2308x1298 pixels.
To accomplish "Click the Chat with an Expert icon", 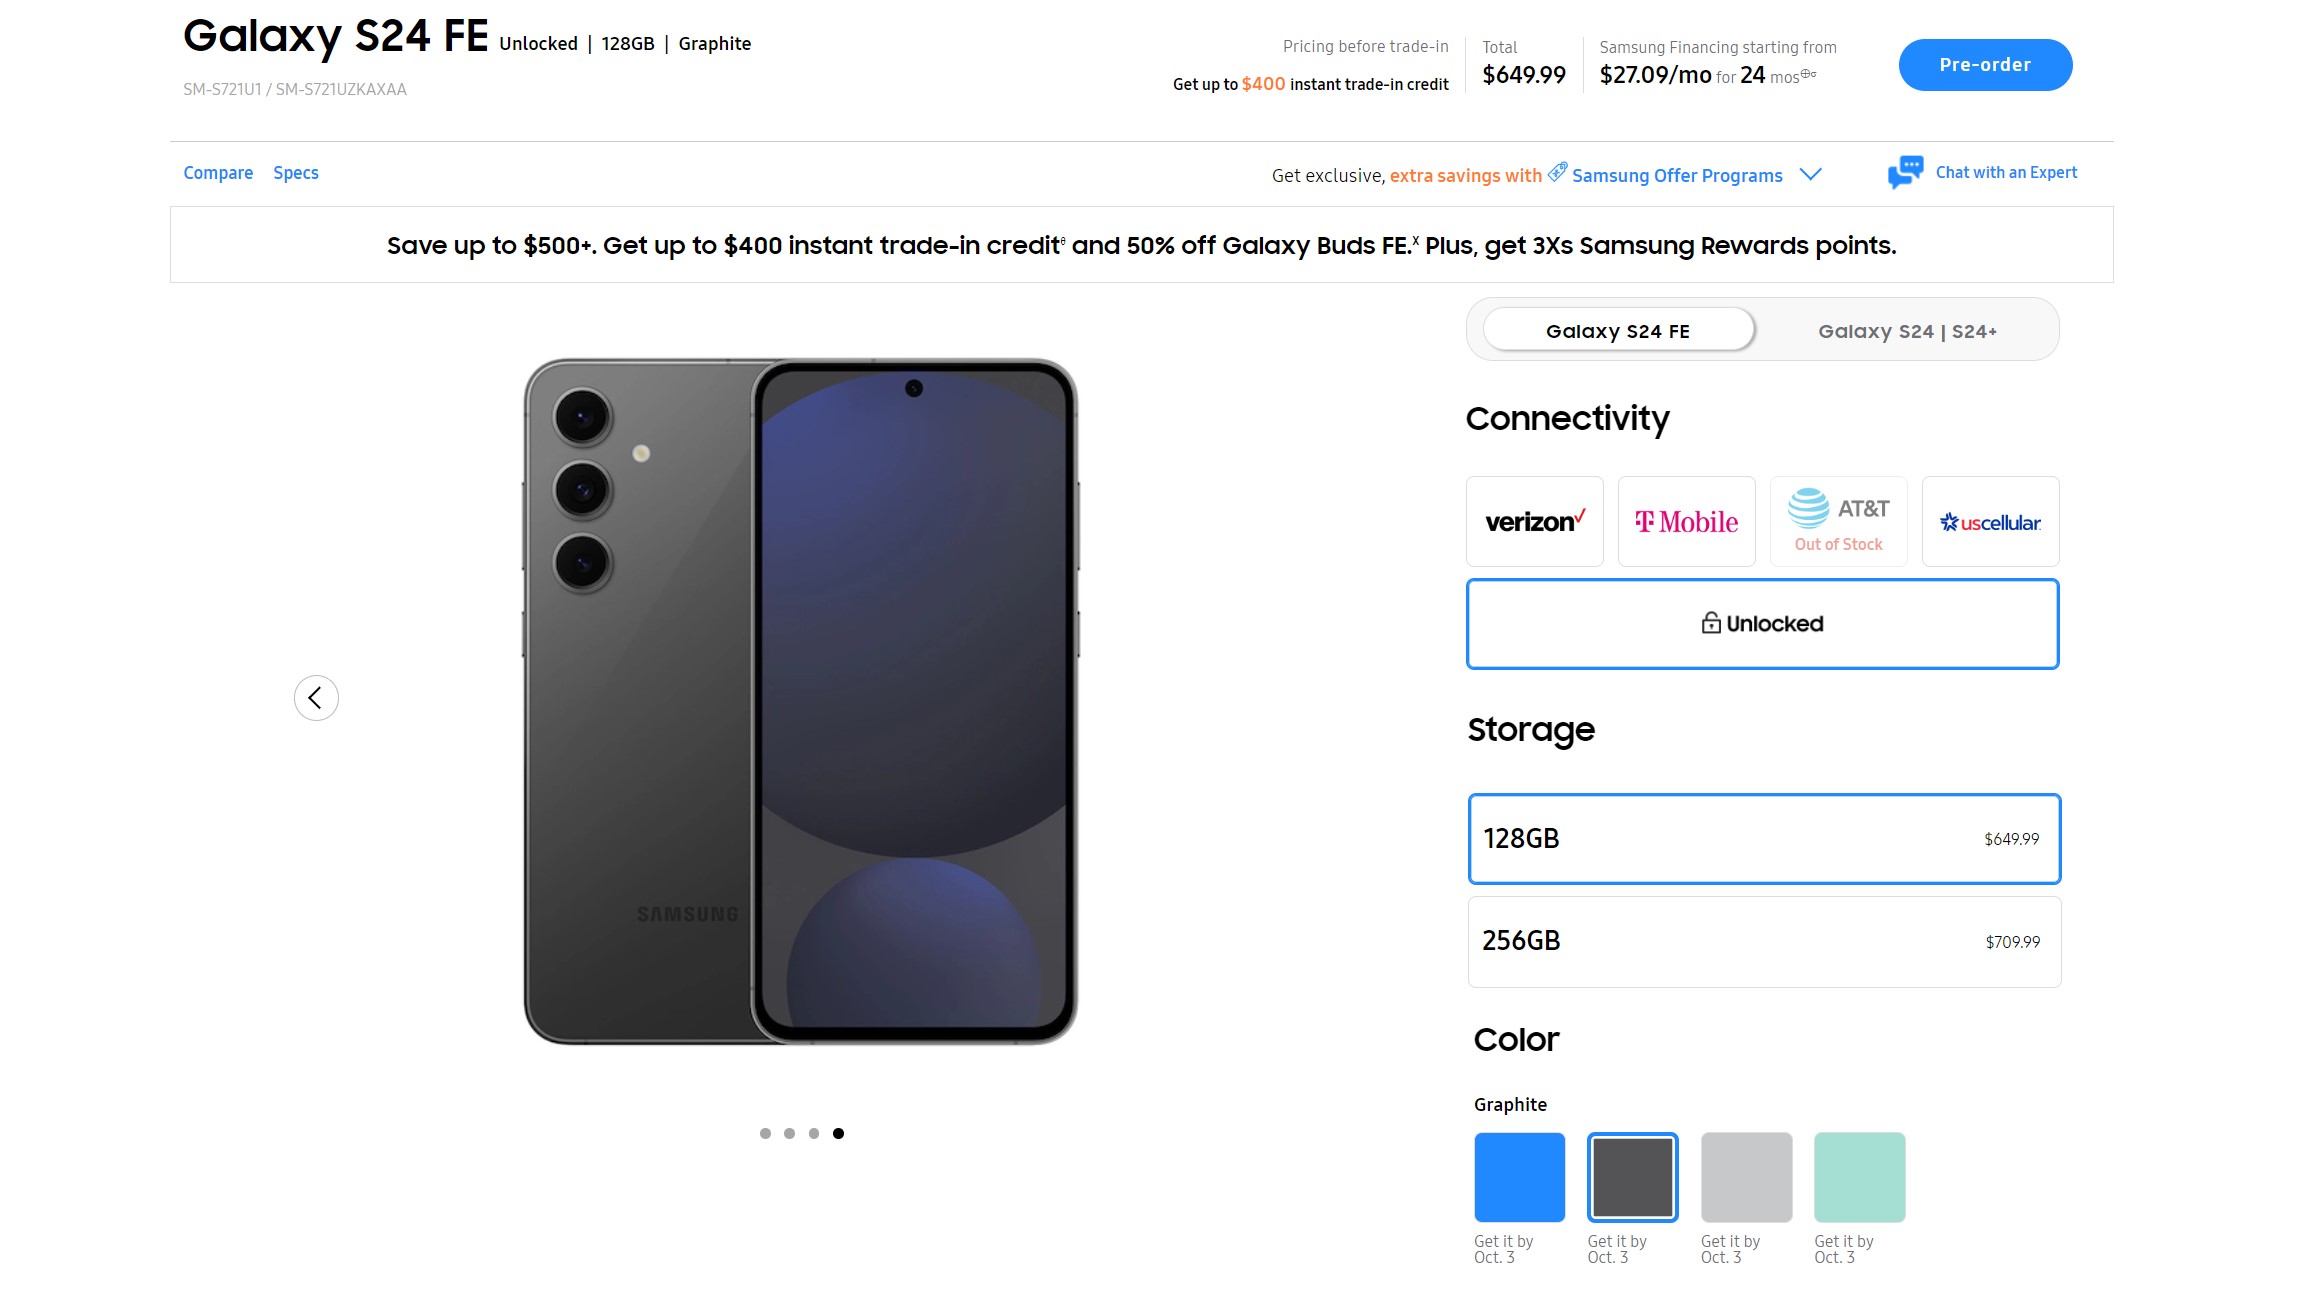I will pyautogui.click(x=1904, y=173).
